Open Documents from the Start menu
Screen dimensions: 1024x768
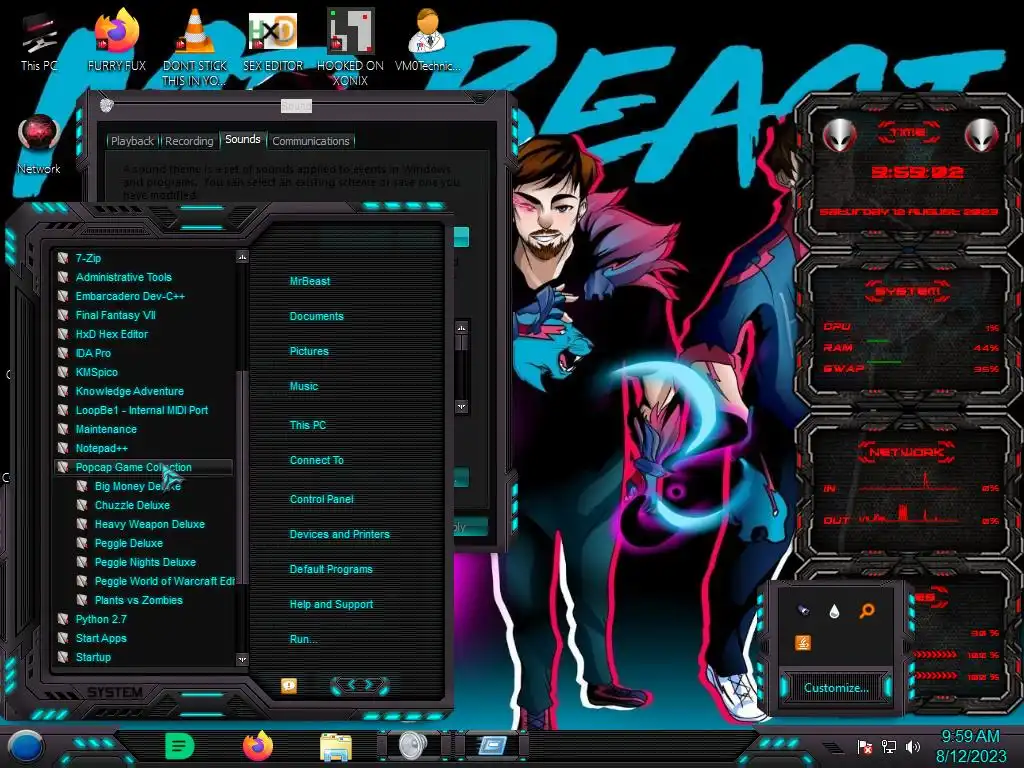click(x=317, y=316)
